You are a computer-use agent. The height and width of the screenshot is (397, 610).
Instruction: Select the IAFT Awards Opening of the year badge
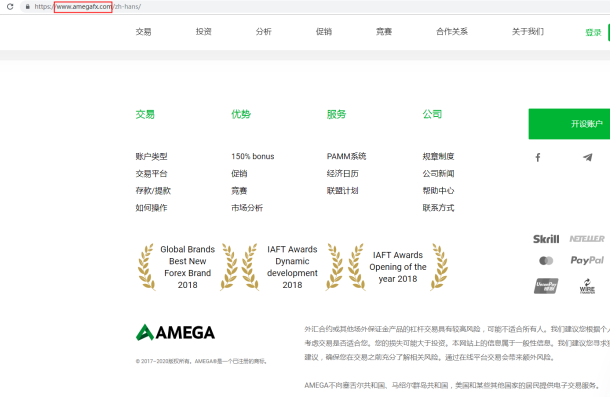(x=398, y=267)
